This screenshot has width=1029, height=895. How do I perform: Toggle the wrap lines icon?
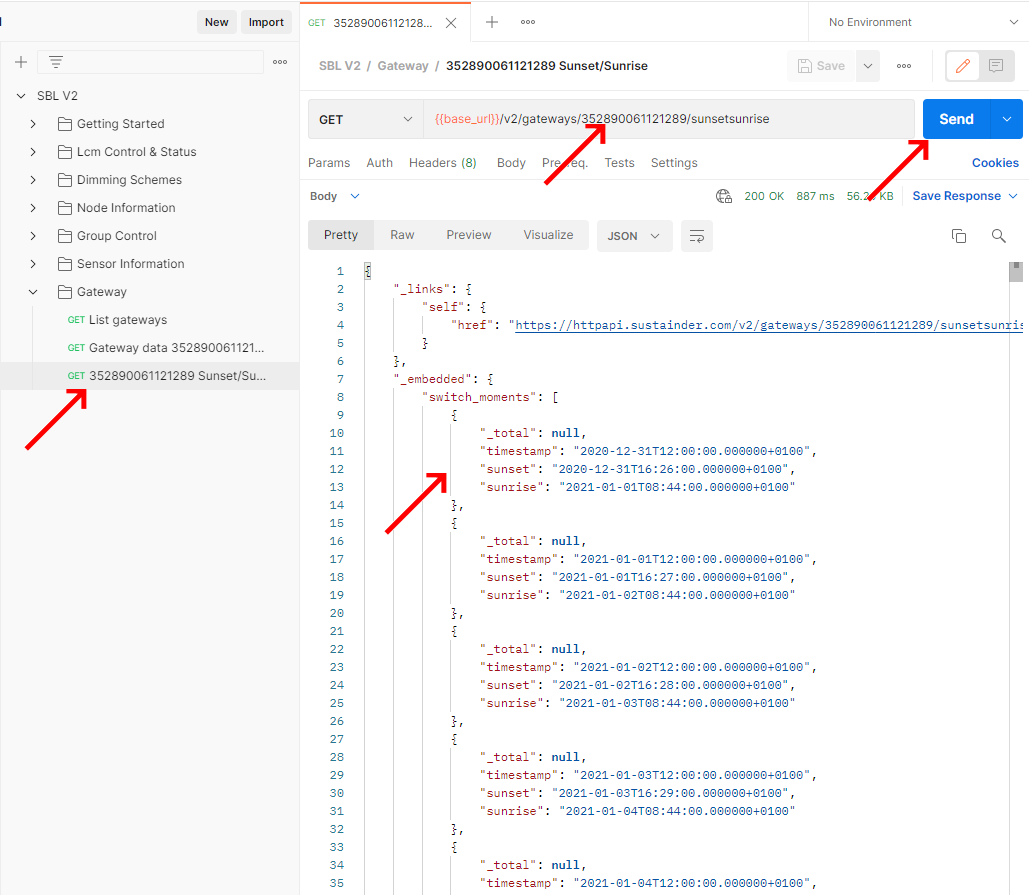[x=697, y=236]
